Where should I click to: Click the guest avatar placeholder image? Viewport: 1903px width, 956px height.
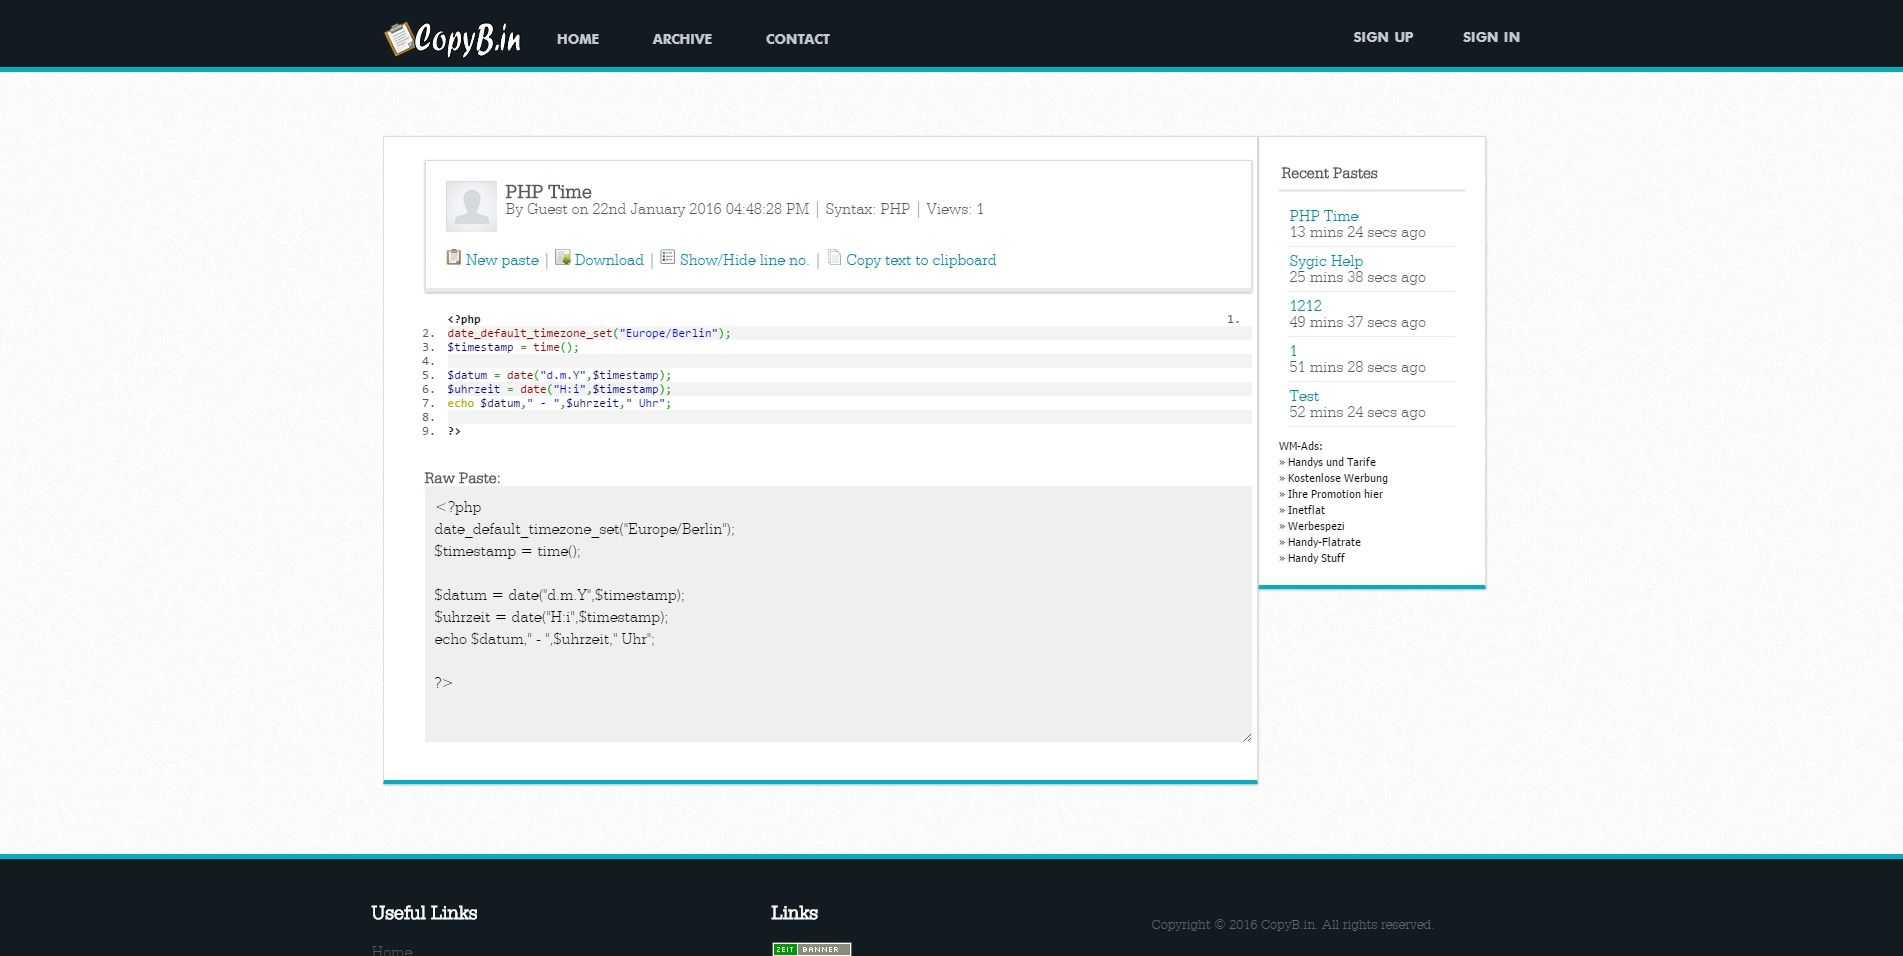point(469,206)
